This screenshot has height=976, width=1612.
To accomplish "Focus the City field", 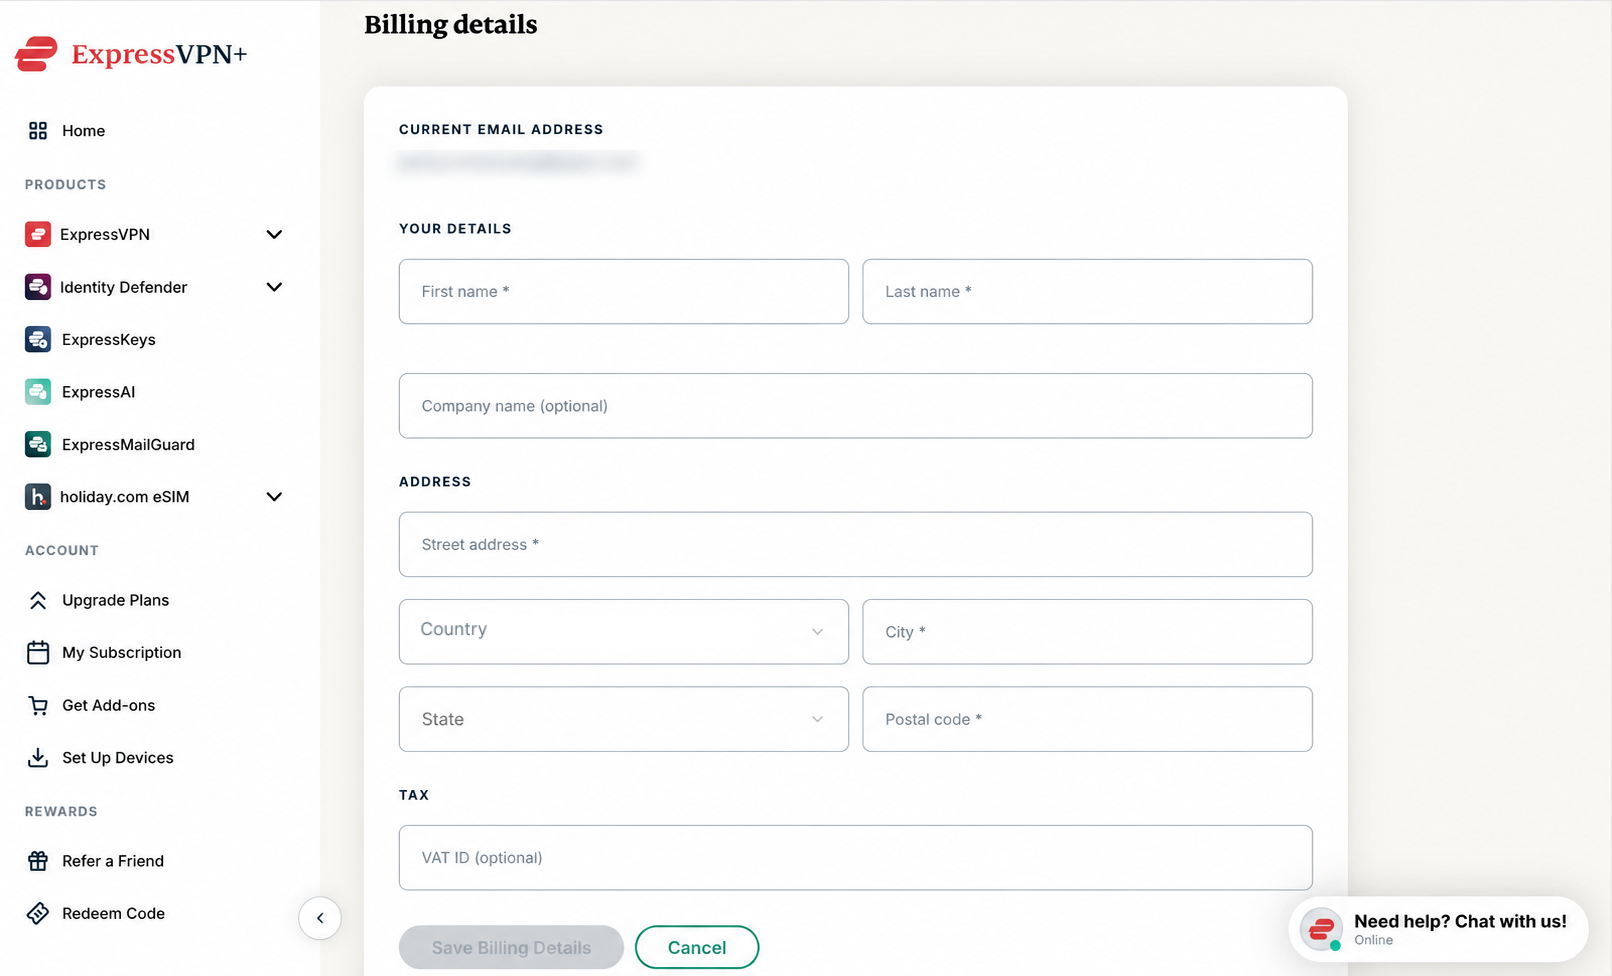I will tap(1087, 631).
